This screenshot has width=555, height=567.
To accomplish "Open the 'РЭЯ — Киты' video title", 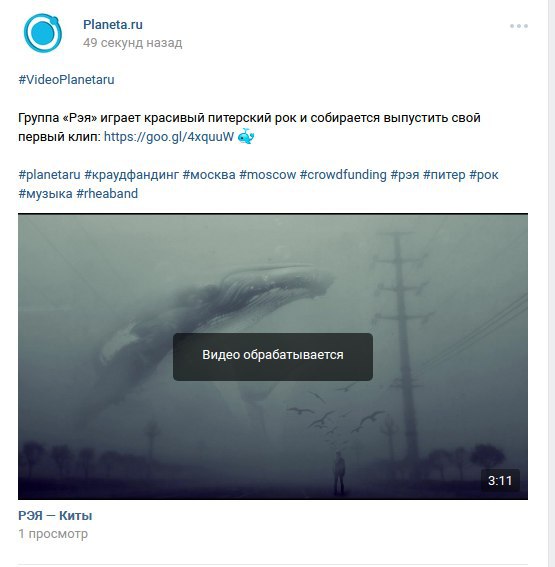I will (55, 516).
